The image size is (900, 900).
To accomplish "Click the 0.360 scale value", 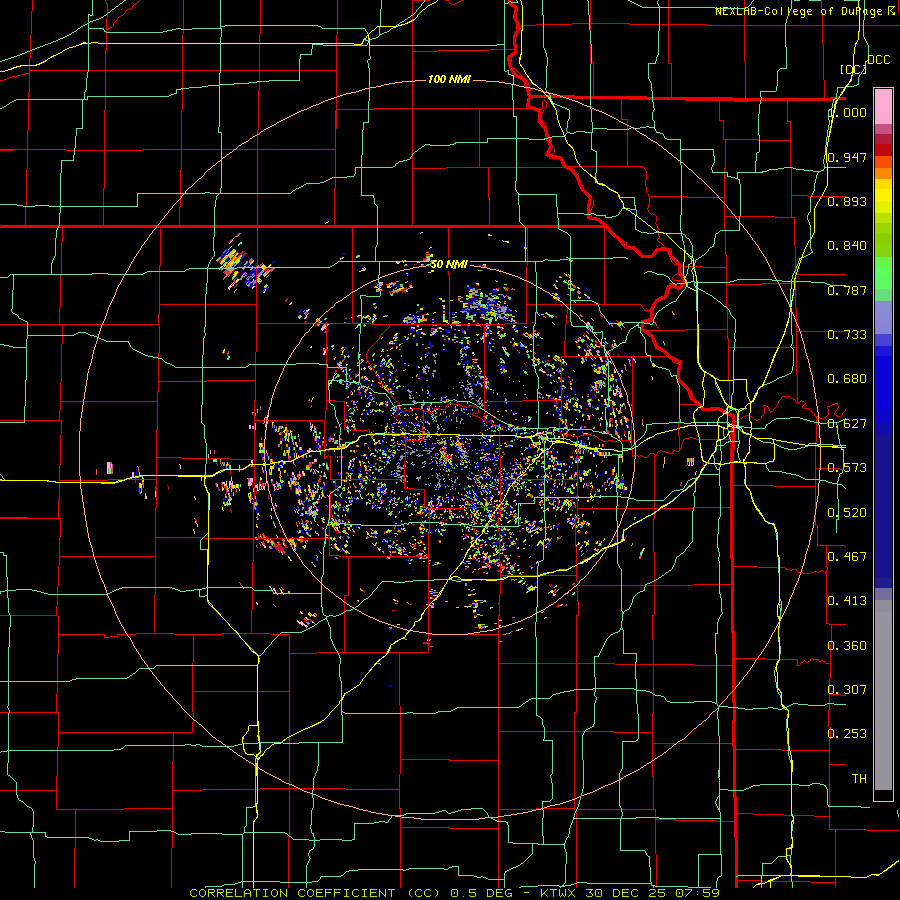I will coord(847,646).
